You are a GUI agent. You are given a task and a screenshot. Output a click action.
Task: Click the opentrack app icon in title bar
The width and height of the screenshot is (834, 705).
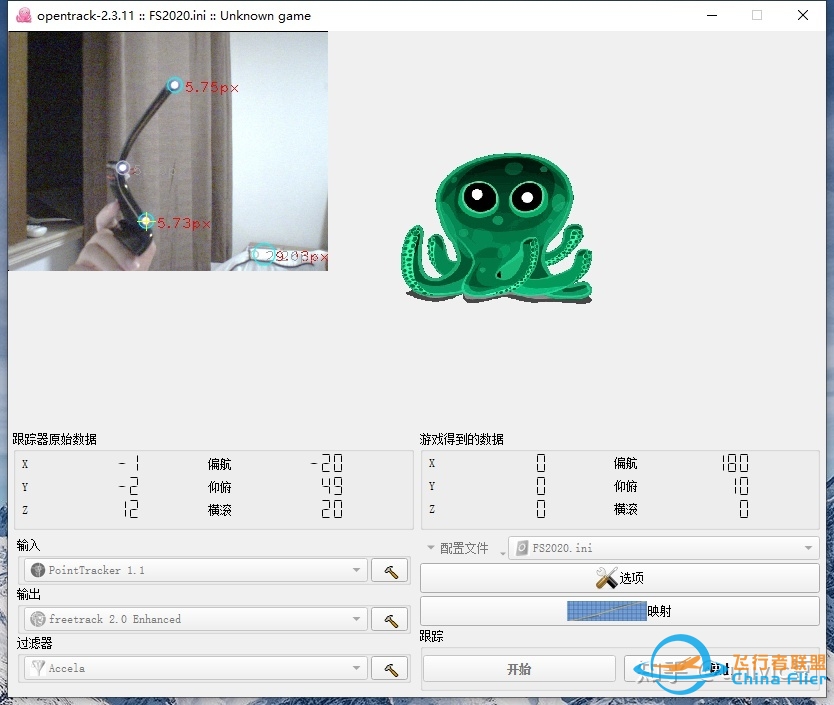[x=24, y=15]
